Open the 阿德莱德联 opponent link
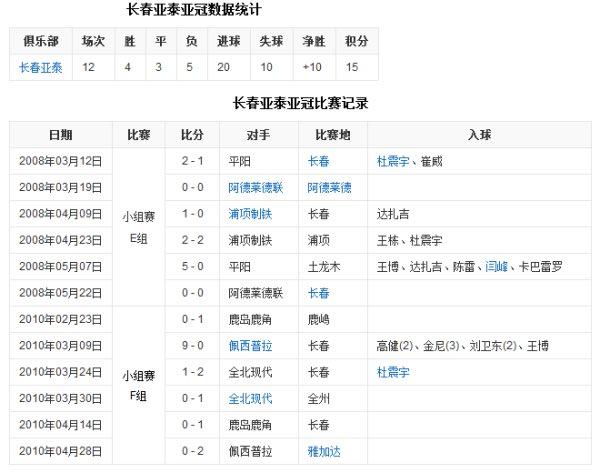The height and width of the screenshot is (473, 600). click(256, 188)
